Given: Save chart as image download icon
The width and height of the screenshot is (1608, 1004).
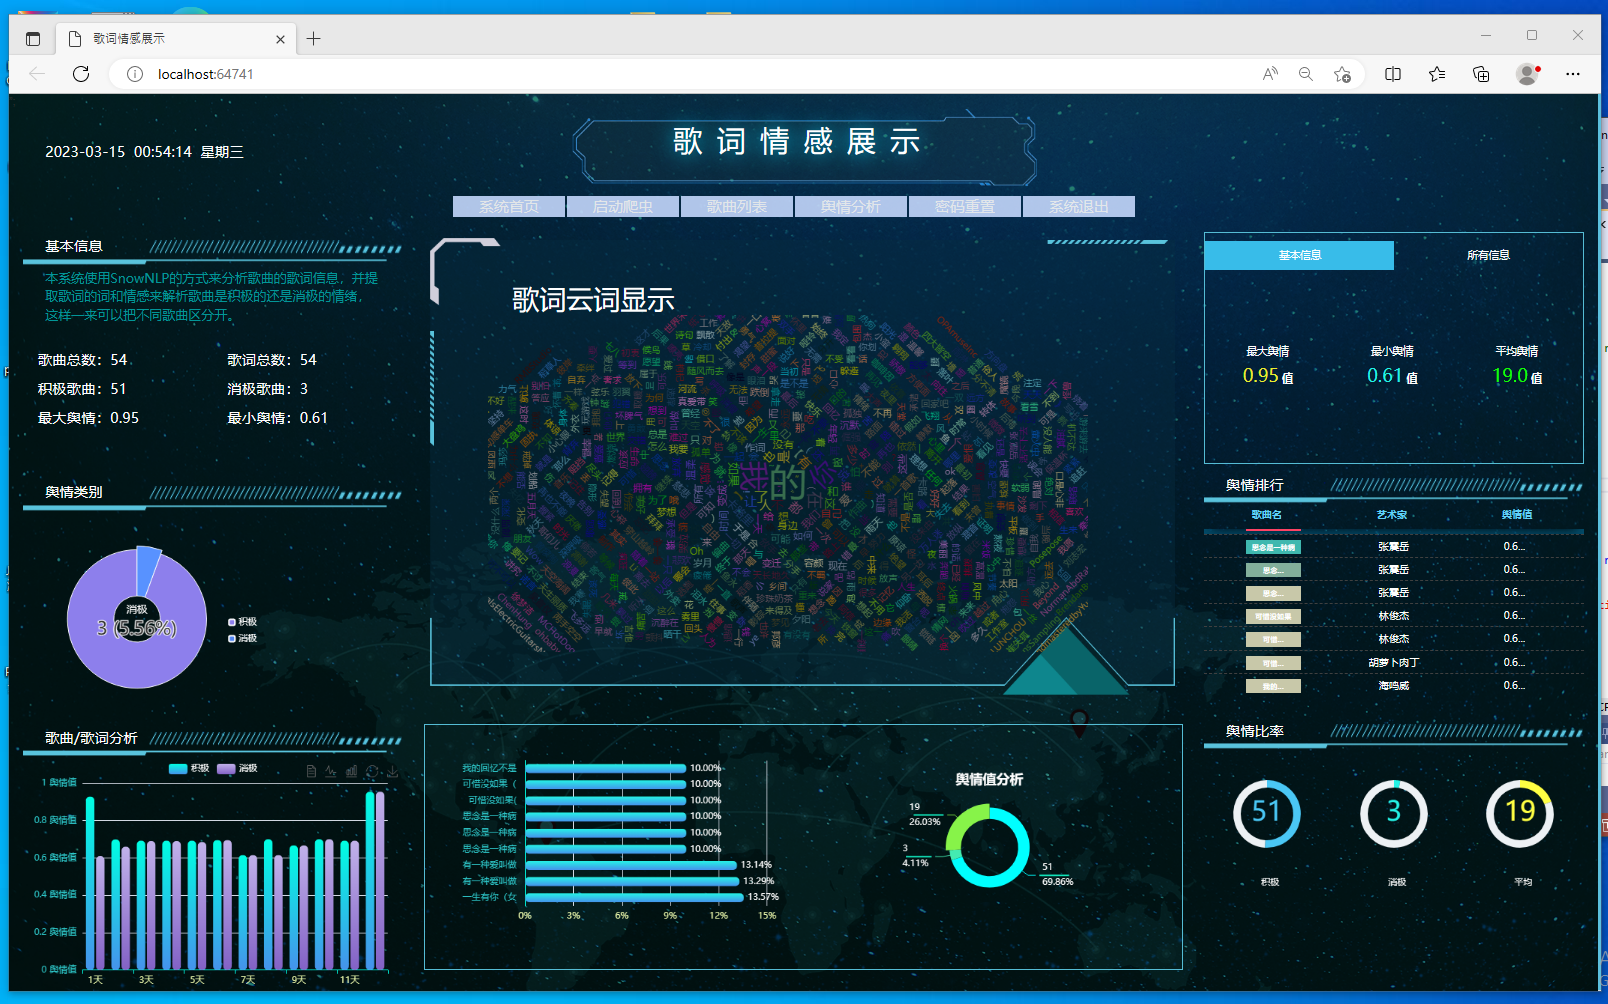Looking at the screenshot, I should click(392, 771).
